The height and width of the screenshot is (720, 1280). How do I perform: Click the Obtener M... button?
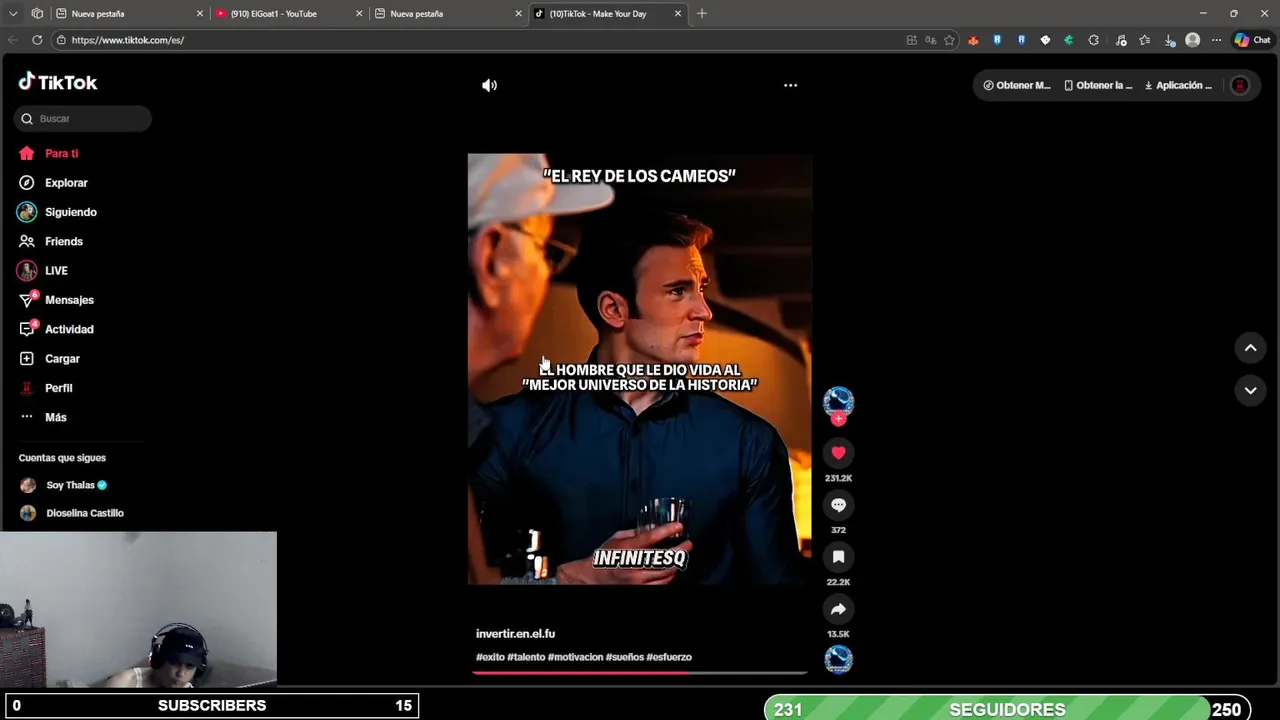pos(1017,85)
